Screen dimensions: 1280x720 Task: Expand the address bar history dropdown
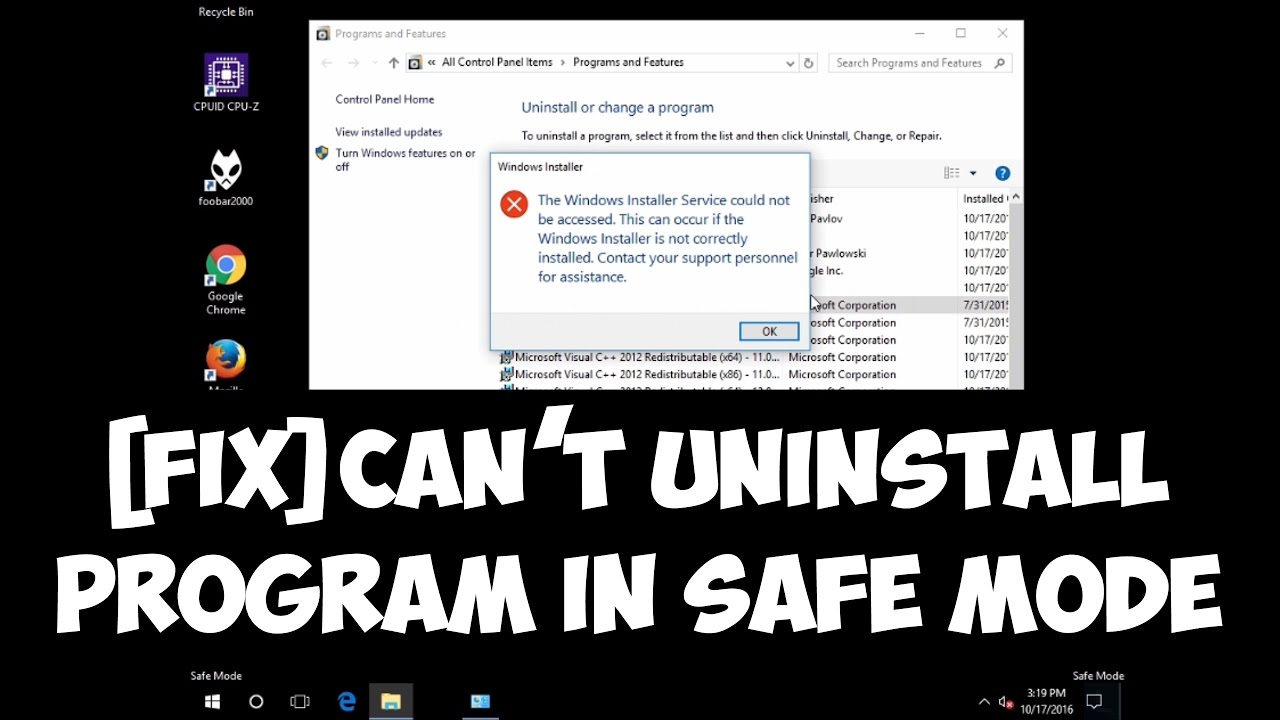coord(790,63)
